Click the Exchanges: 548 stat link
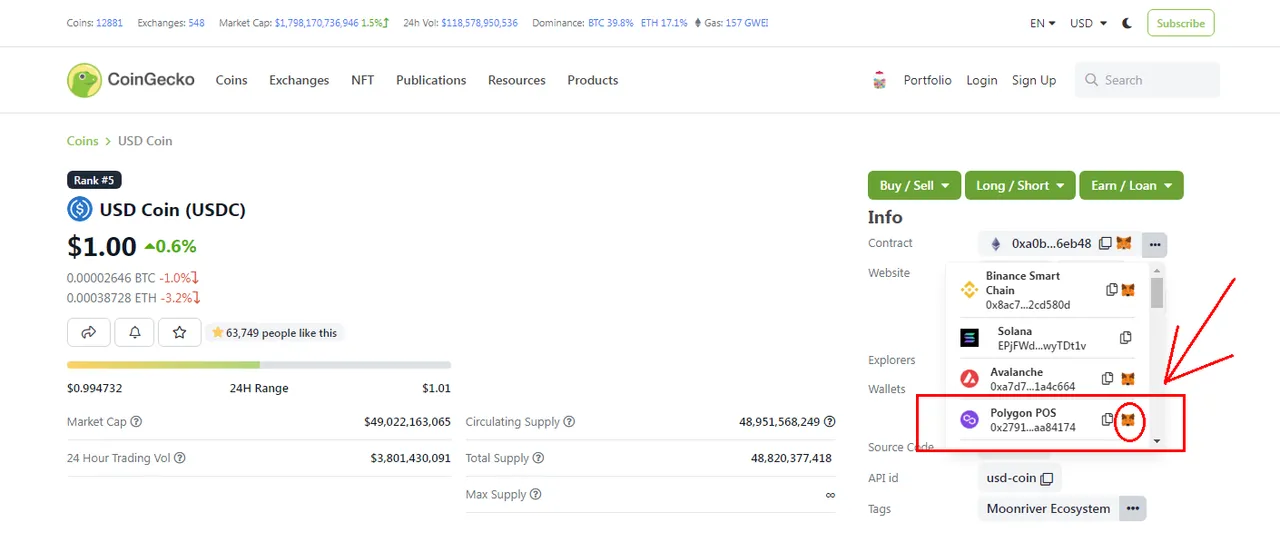 coord(171,23)
